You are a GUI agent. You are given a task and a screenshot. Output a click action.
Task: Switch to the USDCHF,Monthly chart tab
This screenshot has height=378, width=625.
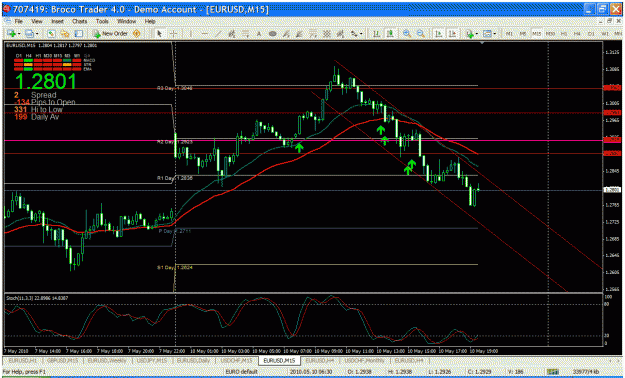pyautogui.click(x=365, y=360)
